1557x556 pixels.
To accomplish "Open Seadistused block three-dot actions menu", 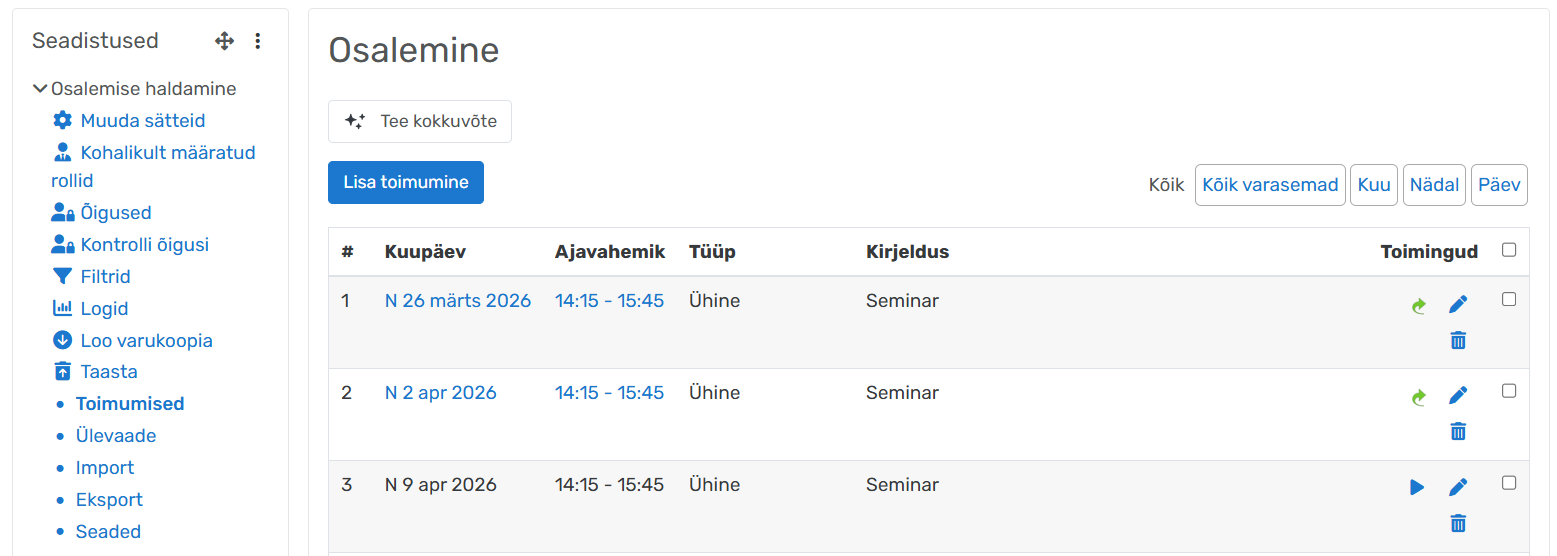I will (x=258, y=41).
